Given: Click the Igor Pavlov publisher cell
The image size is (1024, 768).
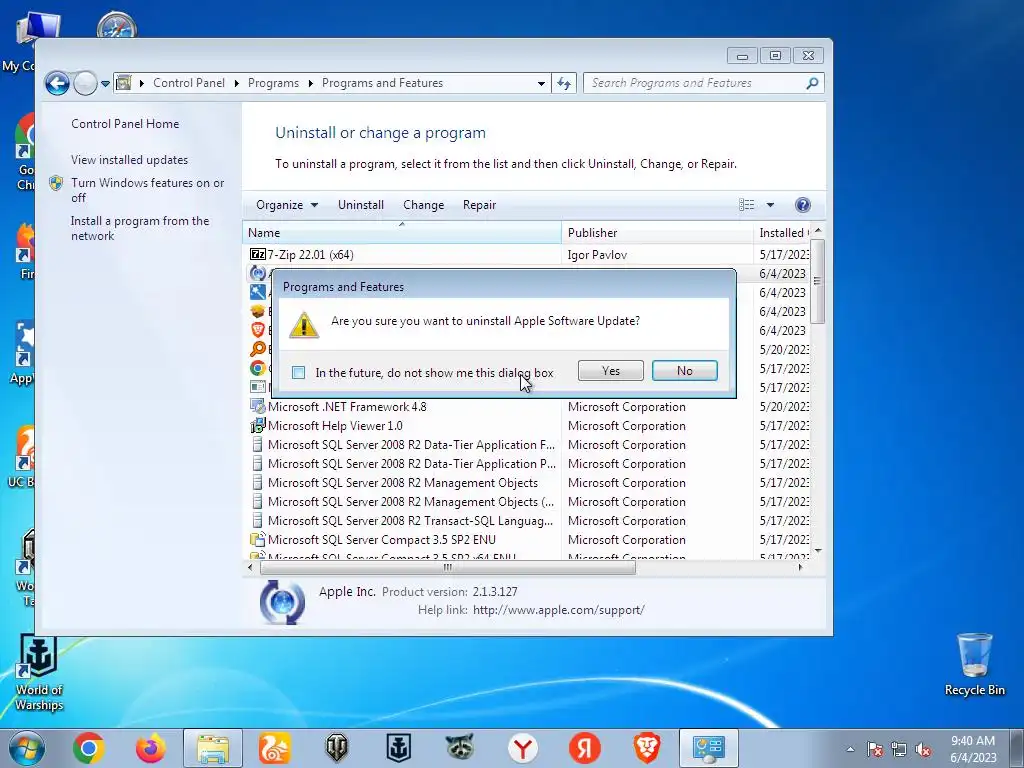Looking at the screenshot, I should click(x=597, y=255).
